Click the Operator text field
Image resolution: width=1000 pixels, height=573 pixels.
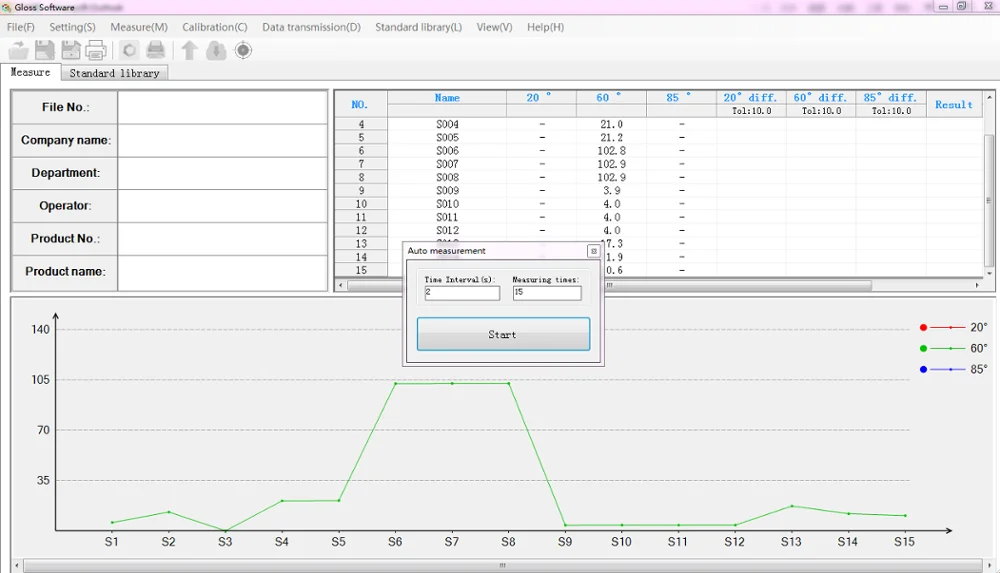point(222,206)
